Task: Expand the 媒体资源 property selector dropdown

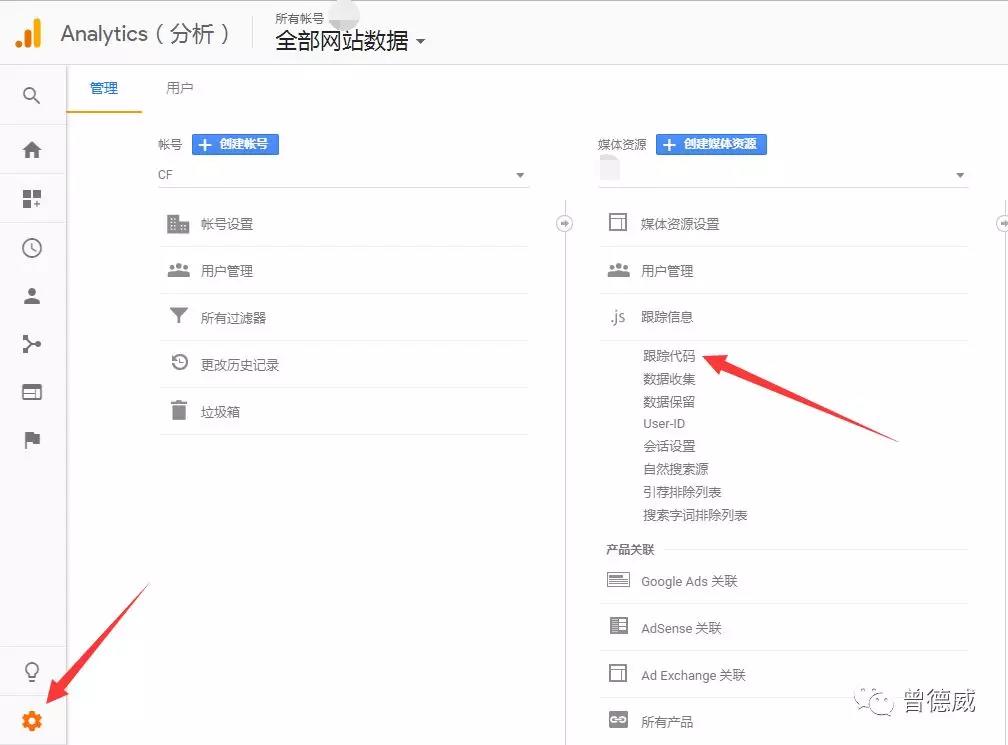Action: 960,174
